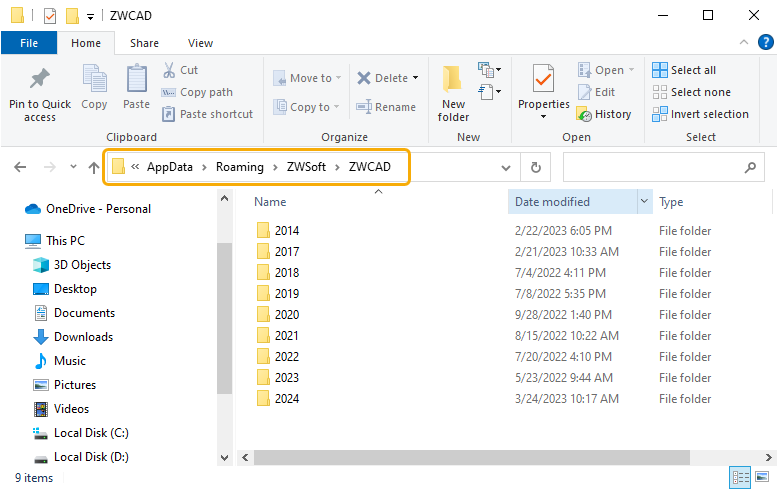The width and height of the screenshot is (778, 490).
Task: Open the Date modified column filter dropdown
Action: (x=644, y=201)
